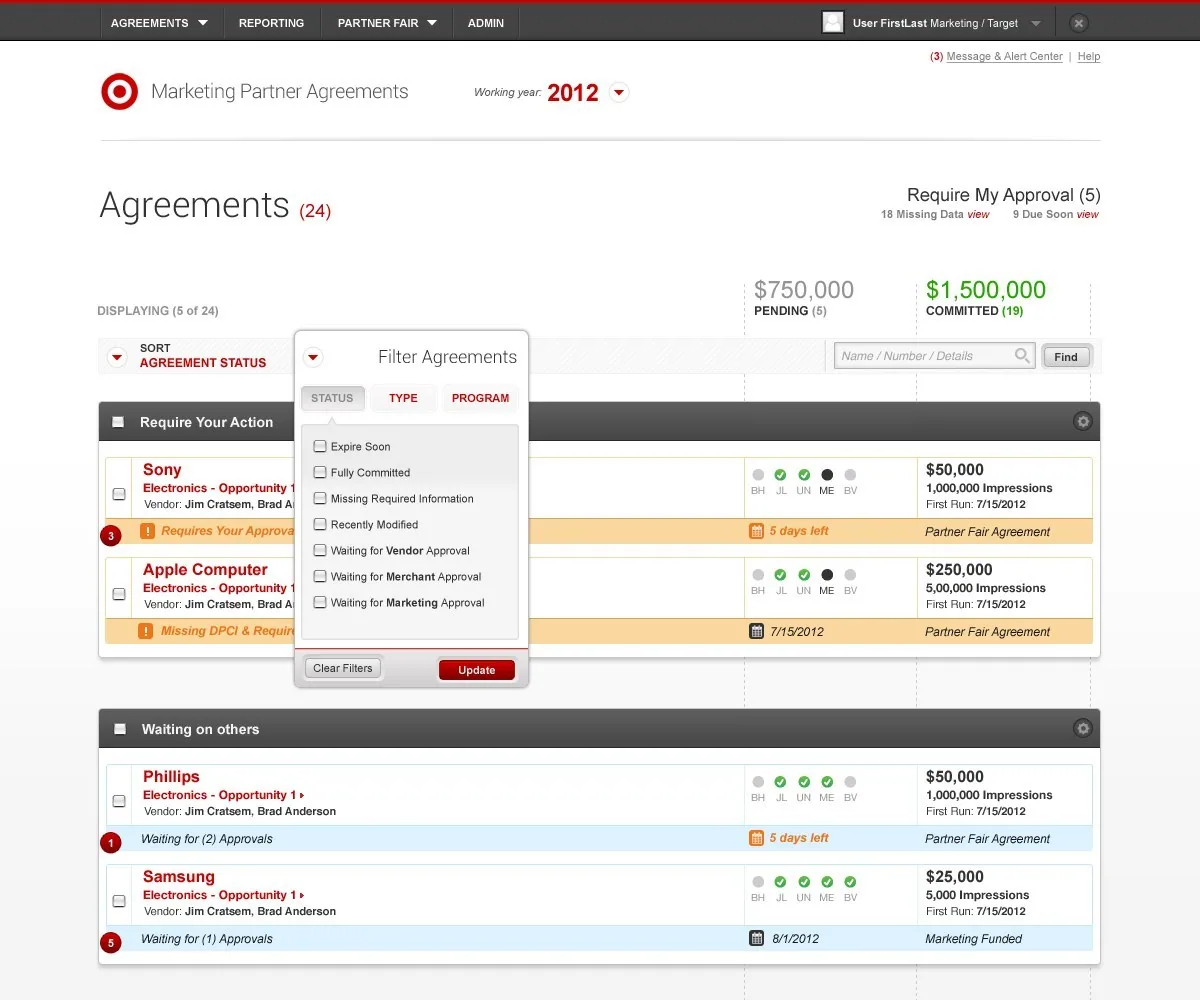This screenshot has height=1000, width=1200.
Task: Click the Sony JL green check status
Action: click(780, 475)
